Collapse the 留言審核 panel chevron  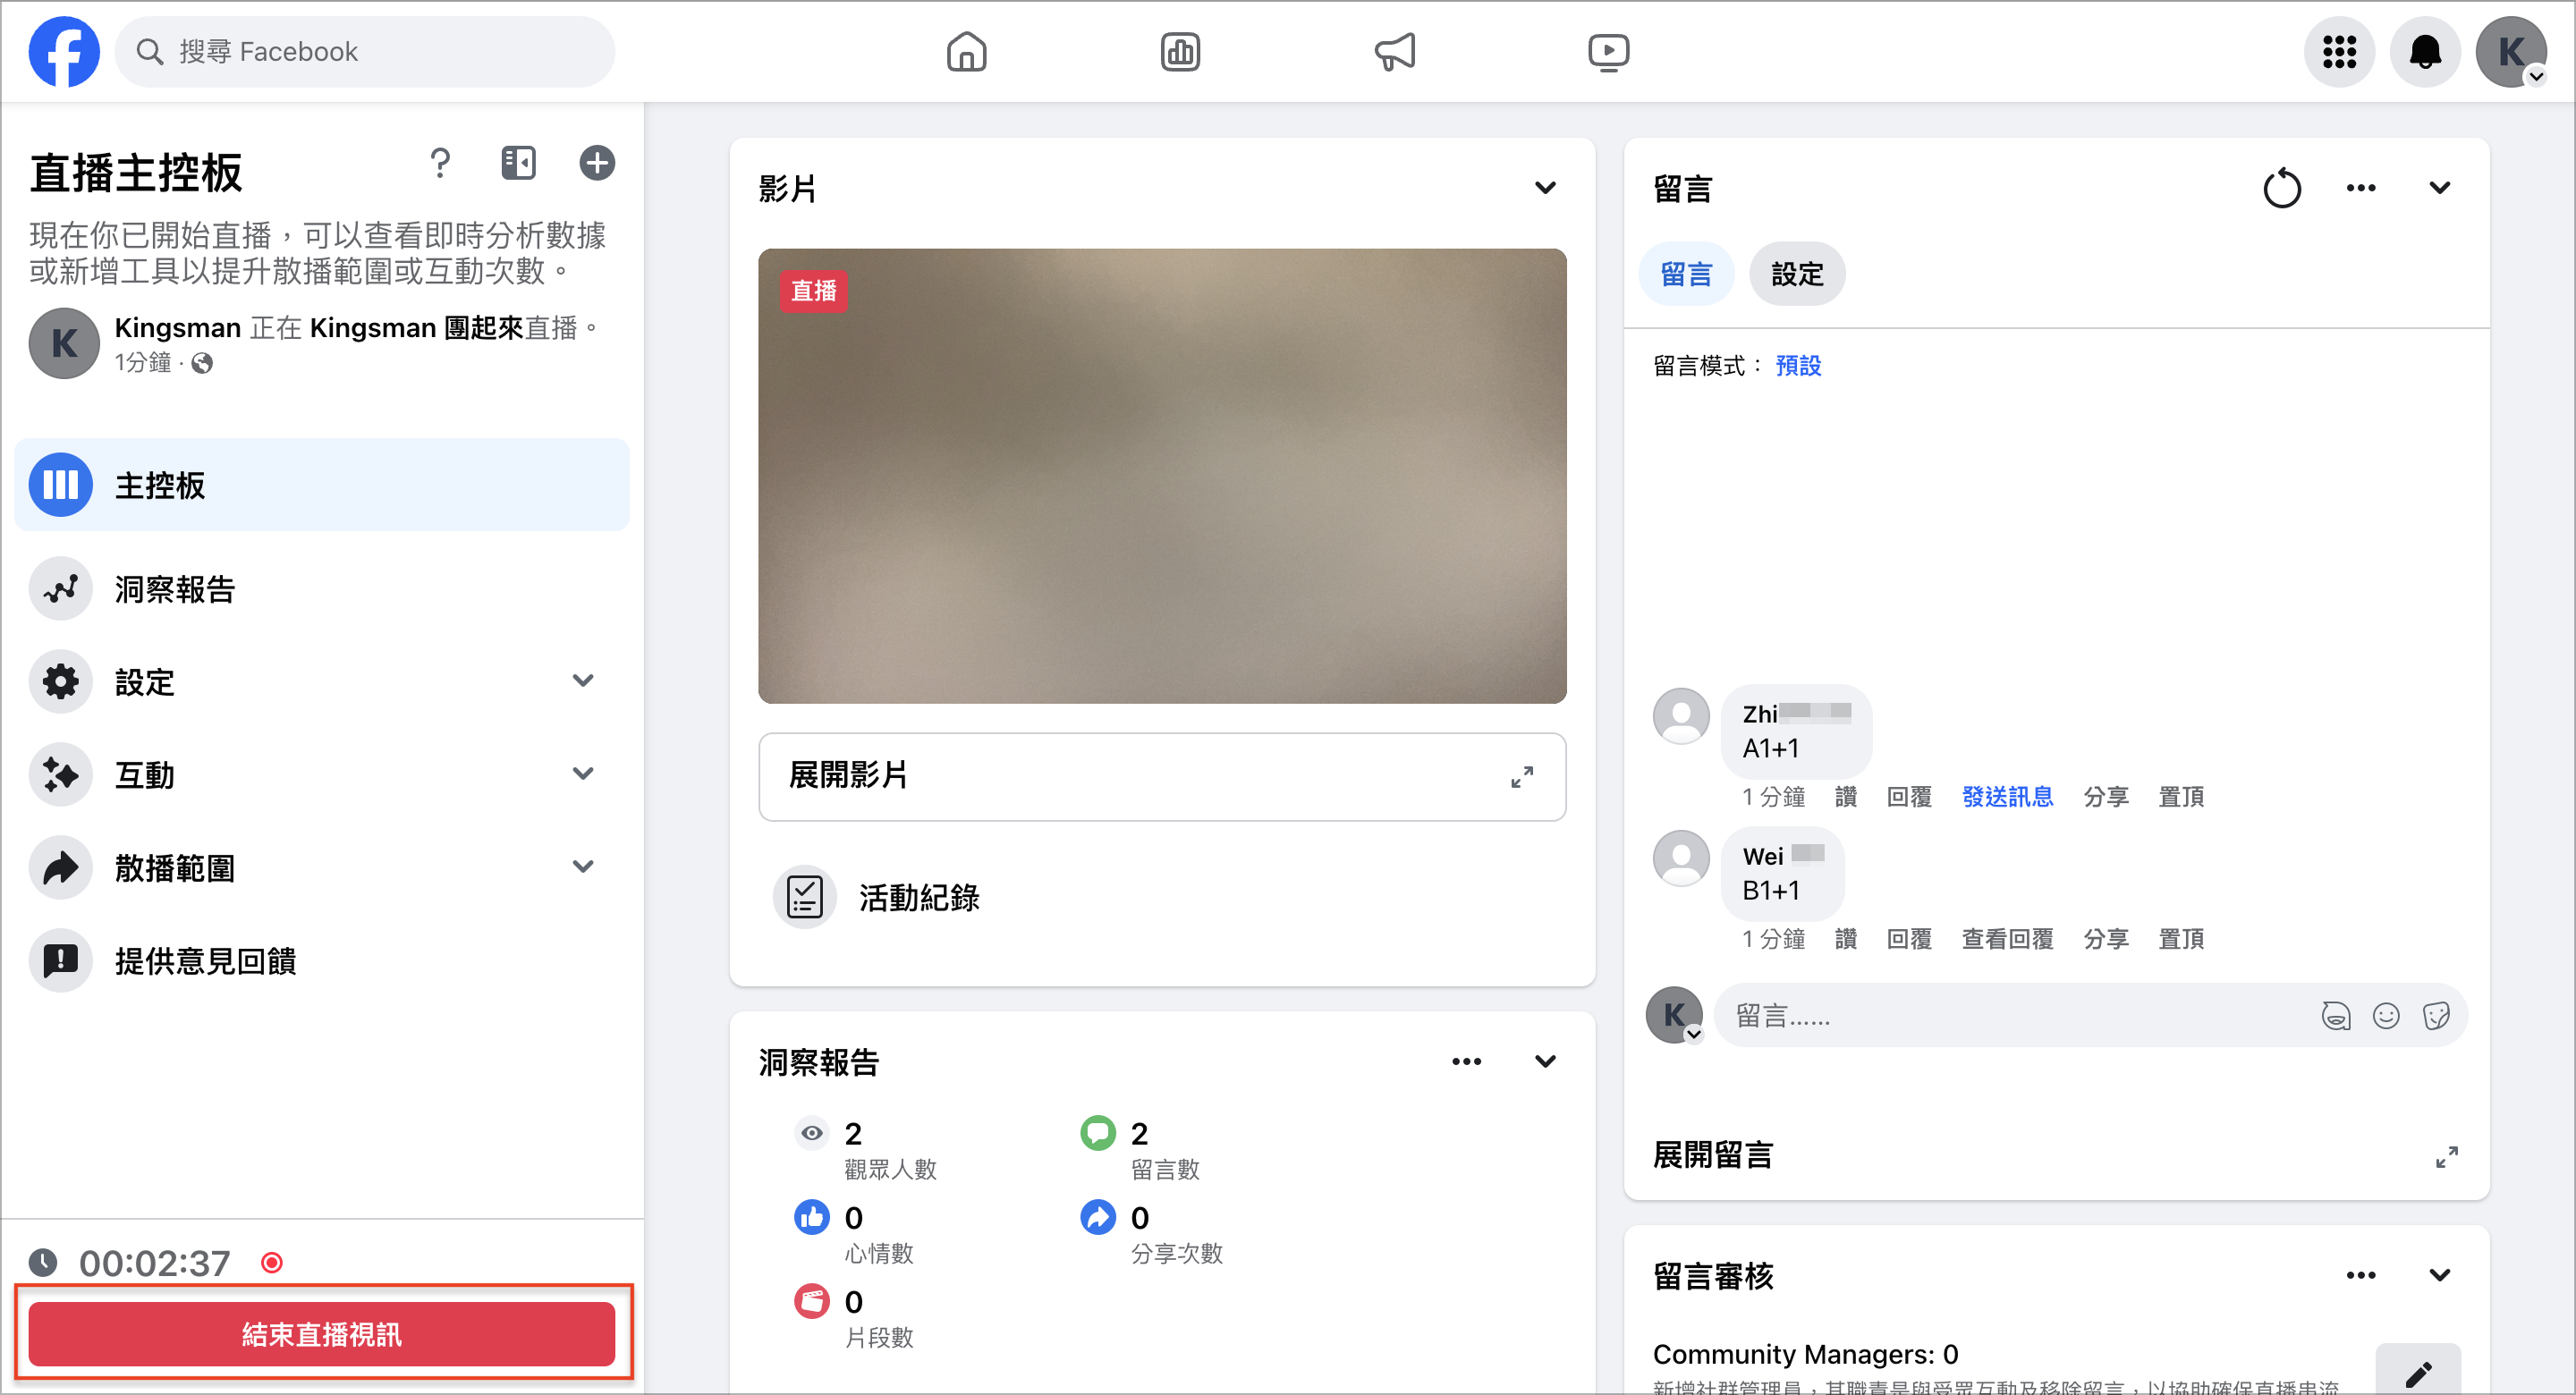pos(2439,1275)
